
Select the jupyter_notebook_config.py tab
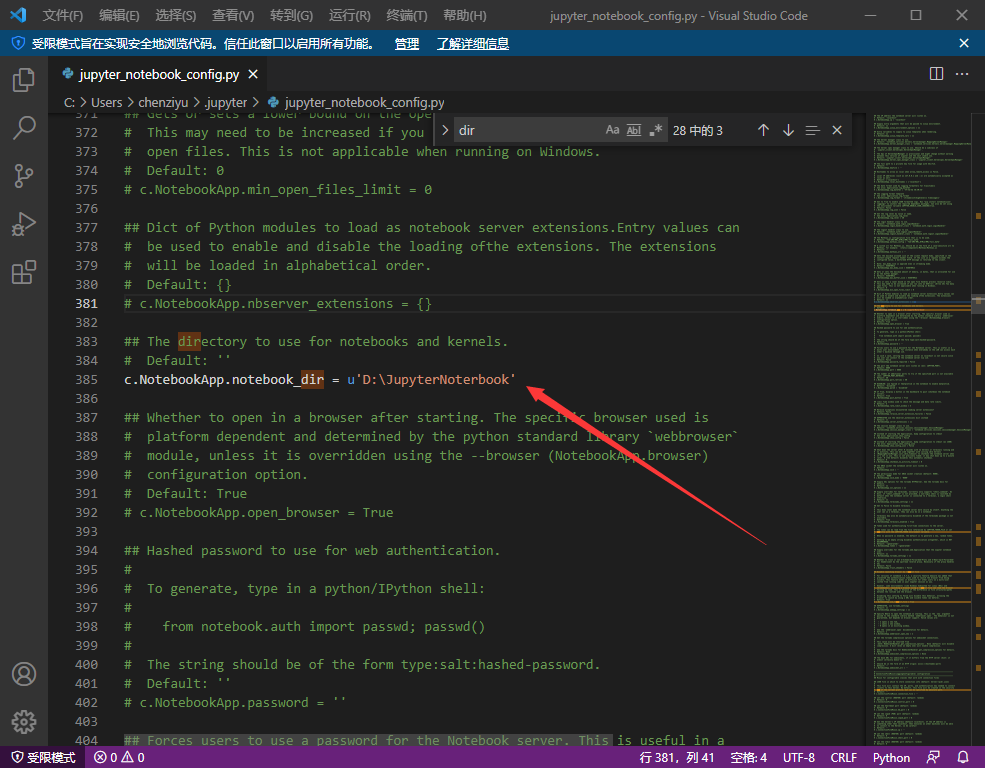click(160, 74)
